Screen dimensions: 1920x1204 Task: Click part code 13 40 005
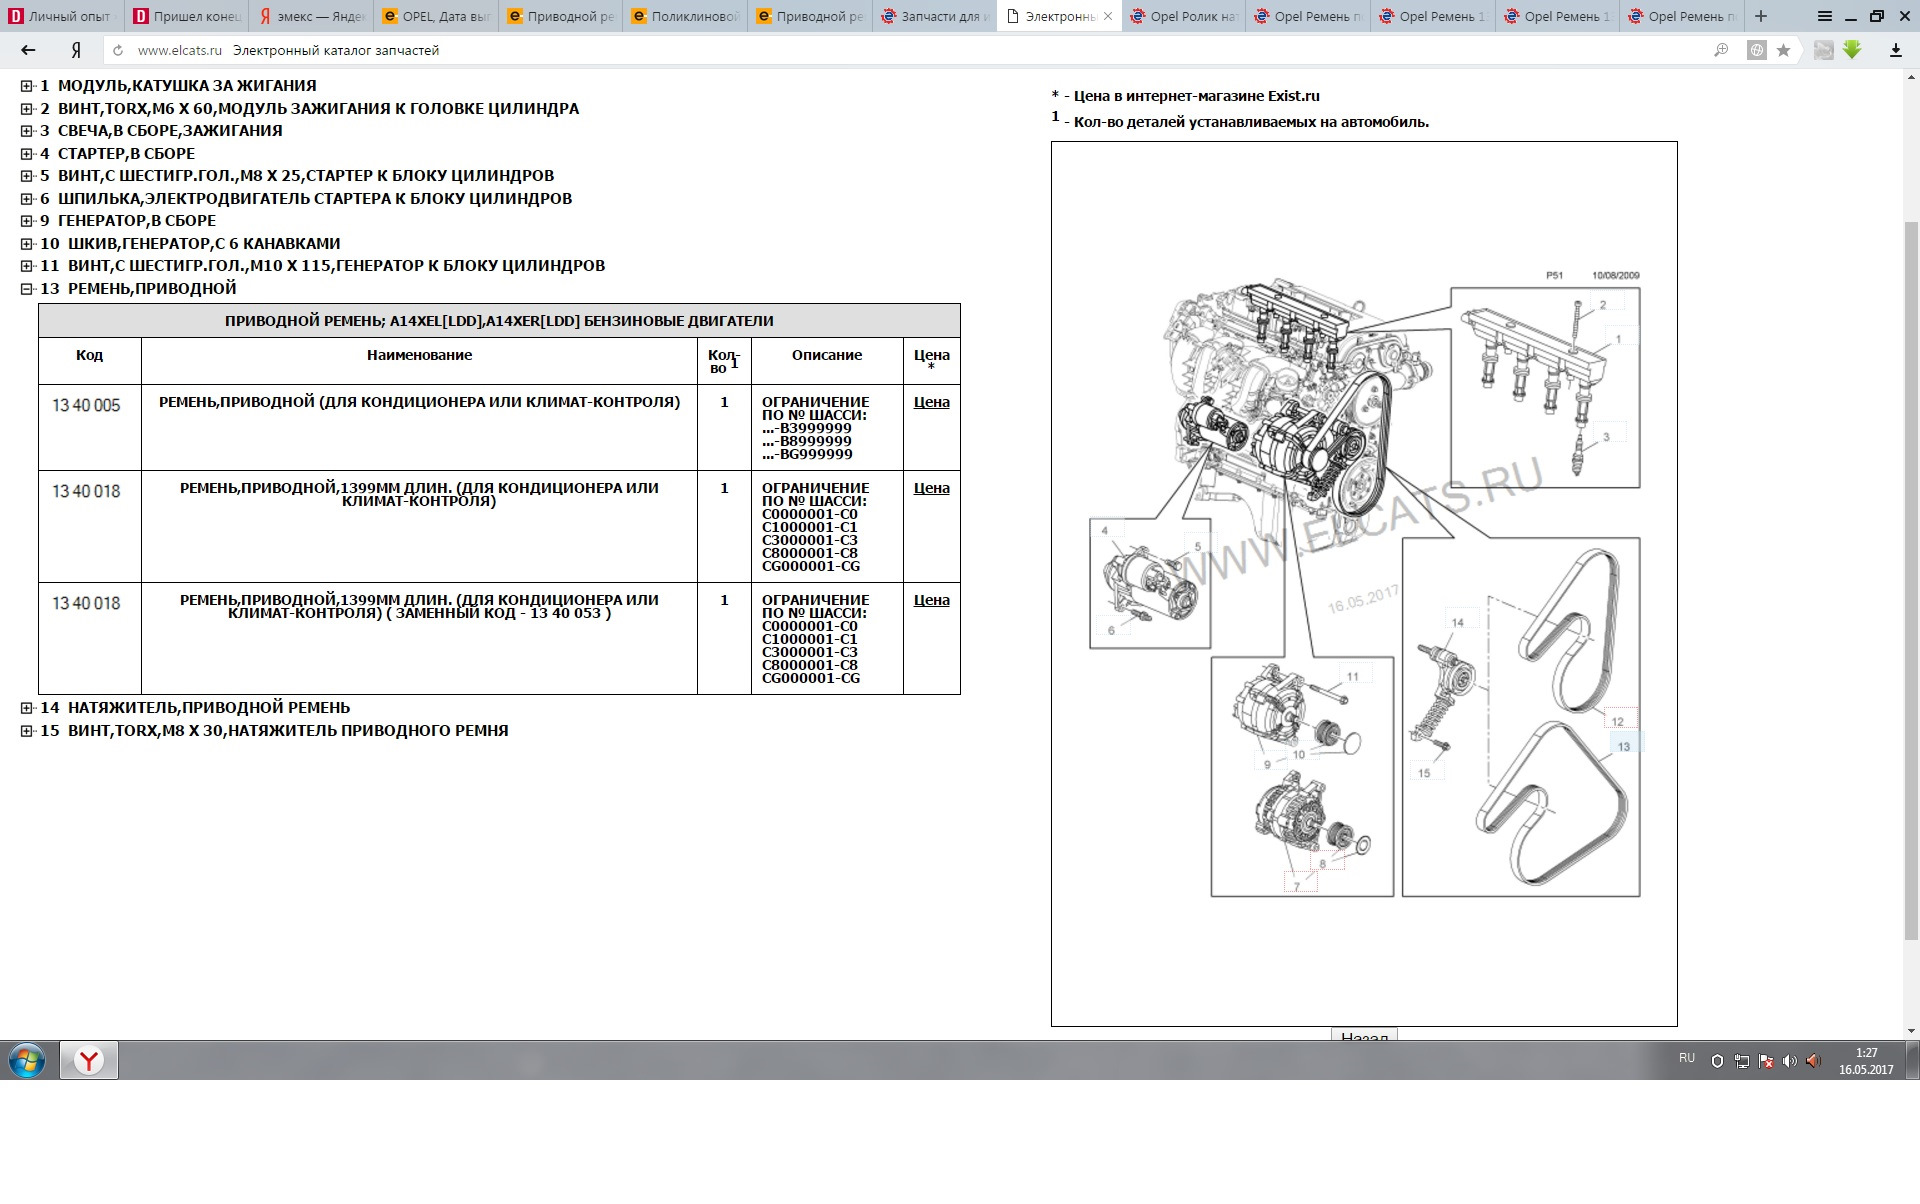tap(86, 405)
